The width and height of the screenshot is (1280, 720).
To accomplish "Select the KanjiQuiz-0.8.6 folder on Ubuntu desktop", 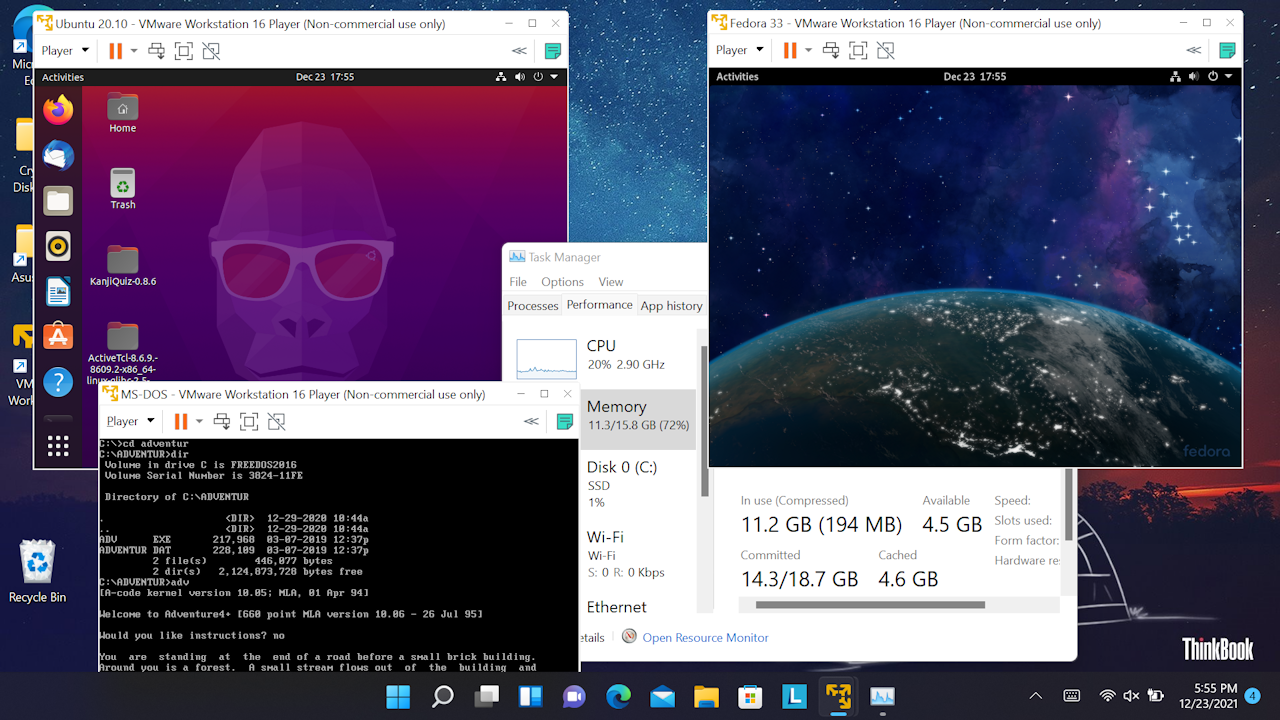I will coord(123,265).
